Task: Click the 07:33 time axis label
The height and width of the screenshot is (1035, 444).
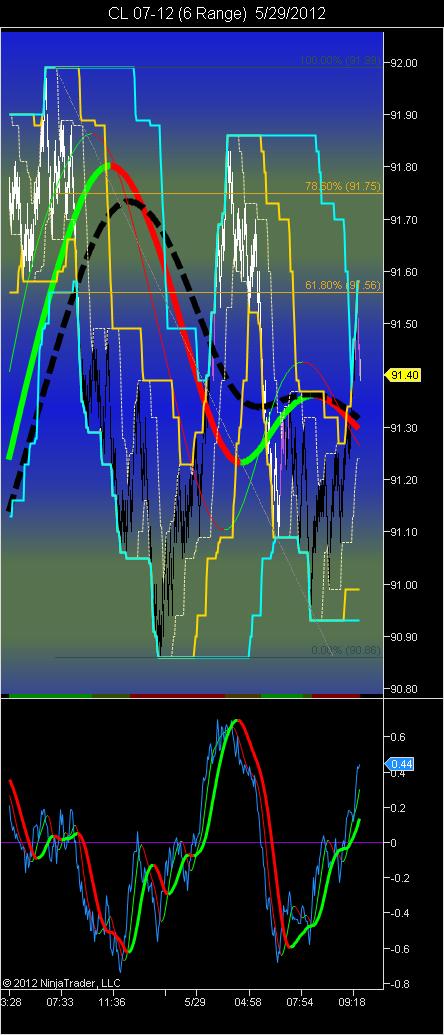Action: click(60, 1002)
